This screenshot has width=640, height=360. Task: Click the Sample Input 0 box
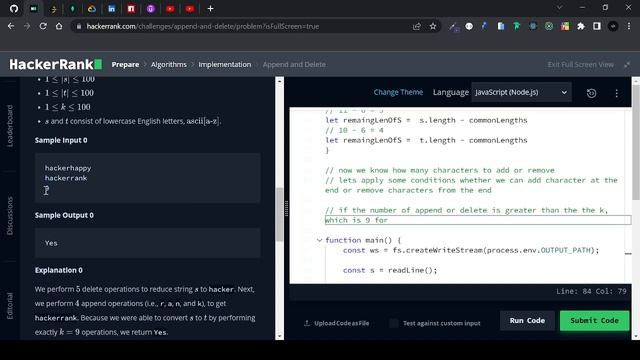tap(147, 178)
